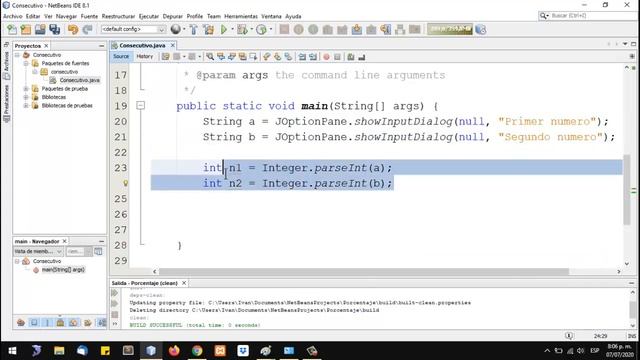Collapse the main method code fold

point(140,106)
